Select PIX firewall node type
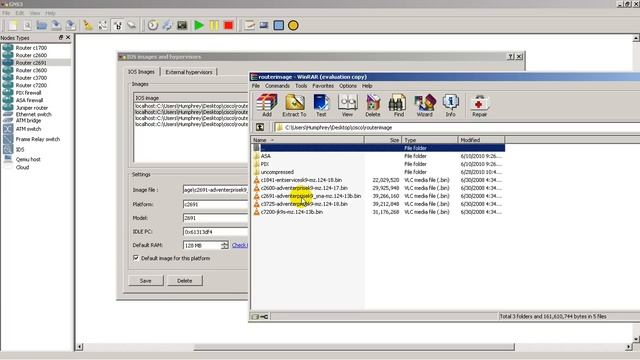 click(29, 93)
